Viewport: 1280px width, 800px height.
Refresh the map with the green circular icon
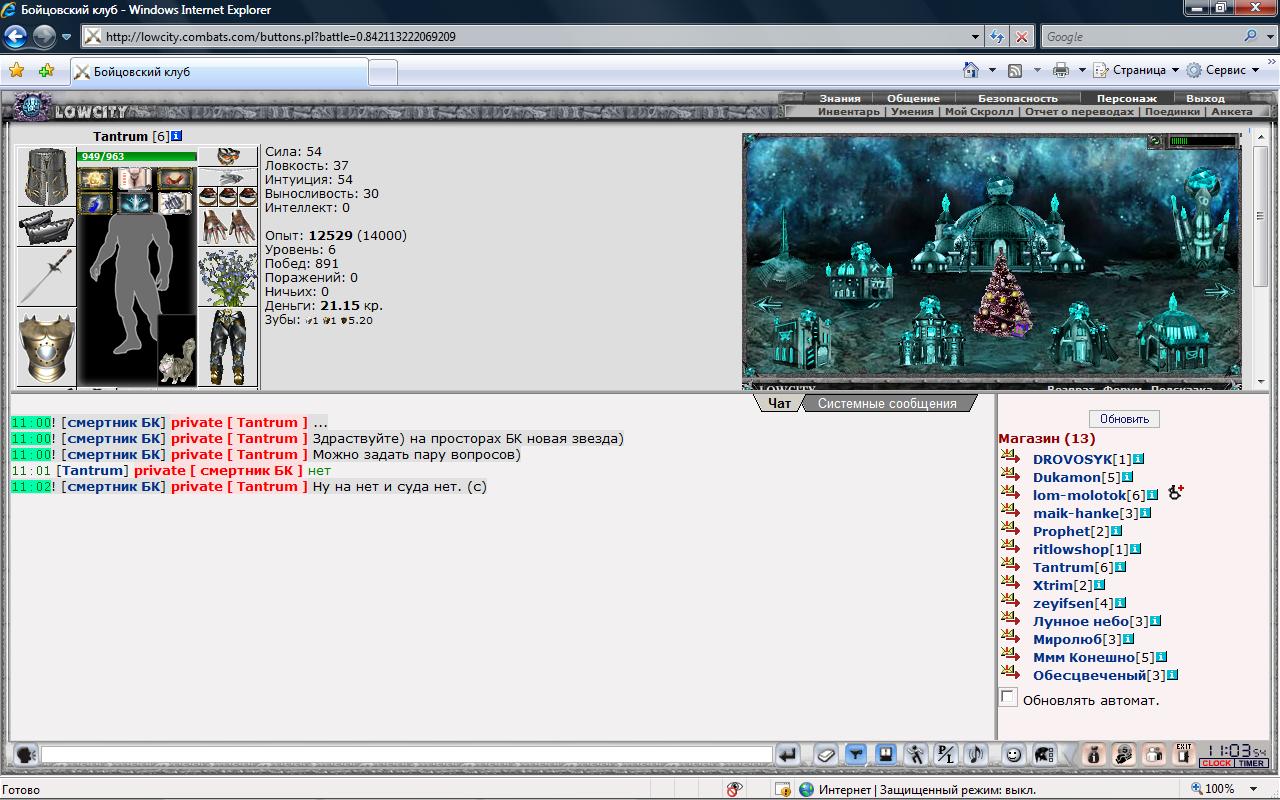[1156, 141]
